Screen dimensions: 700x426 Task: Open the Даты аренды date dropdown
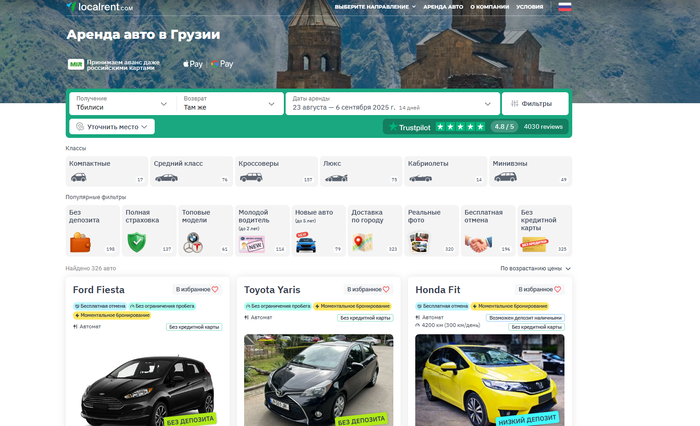[x=392, y=104]
